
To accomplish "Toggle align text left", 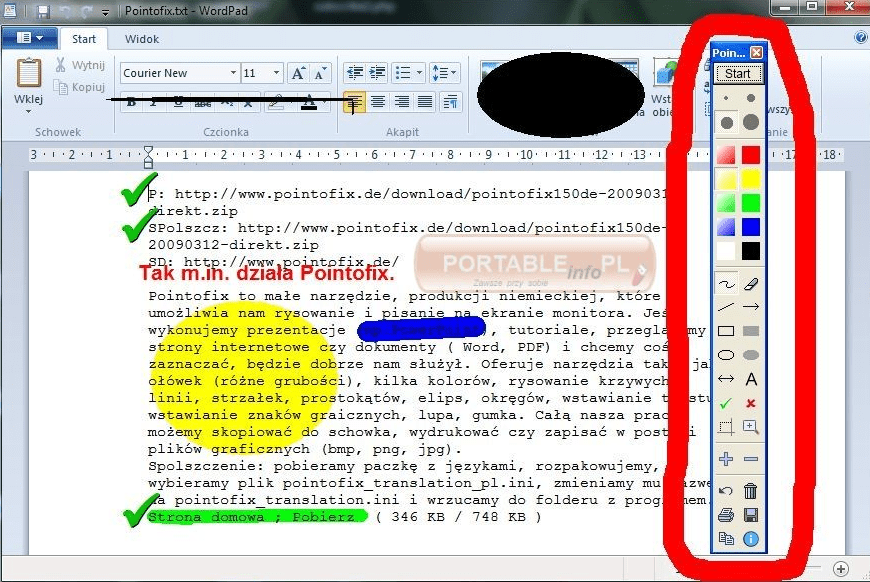I will (x=354, y=102).
